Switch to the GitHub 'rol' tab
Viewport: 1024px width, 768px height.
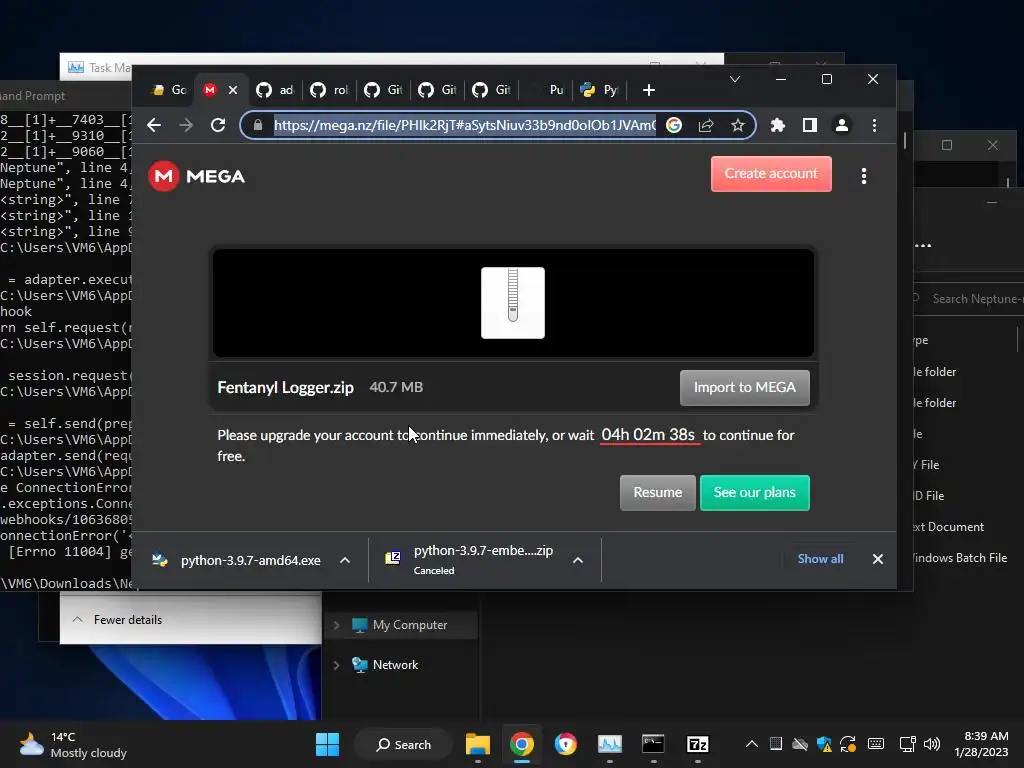click(329, 90)
